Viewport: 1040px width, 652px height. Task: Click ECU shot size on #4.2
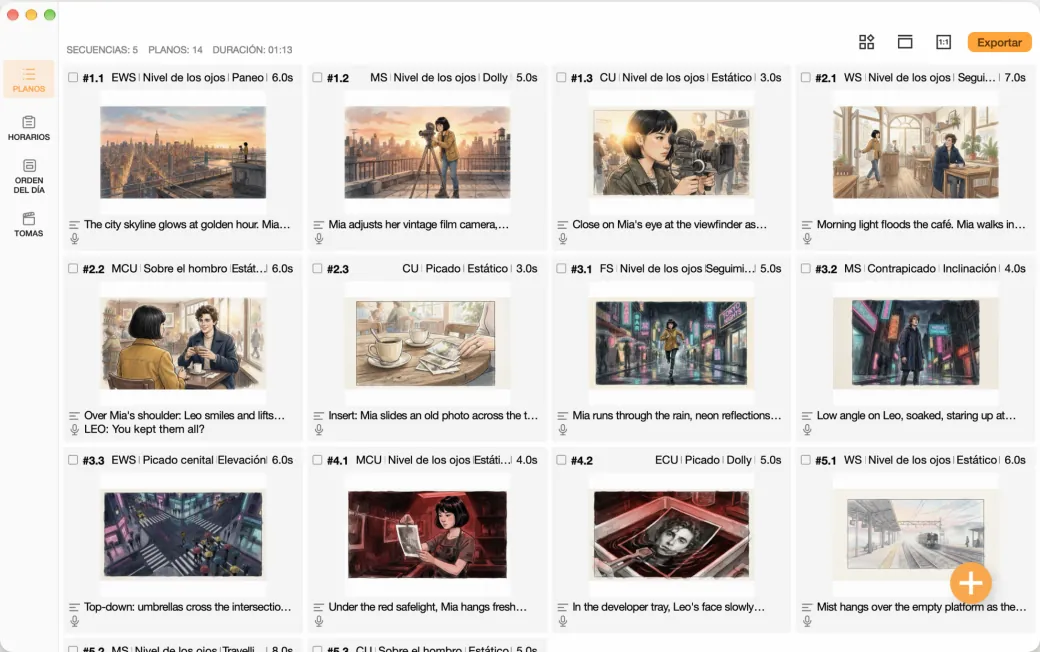point(667,460)
